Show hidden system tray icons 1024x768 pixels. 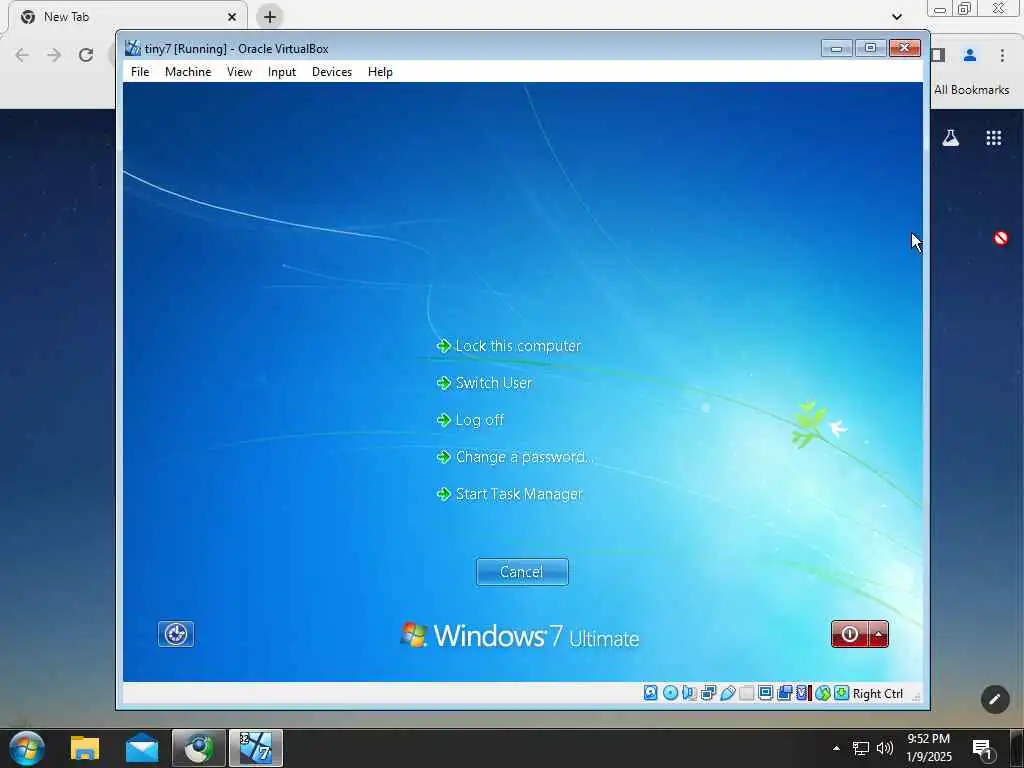pos(836,748)
